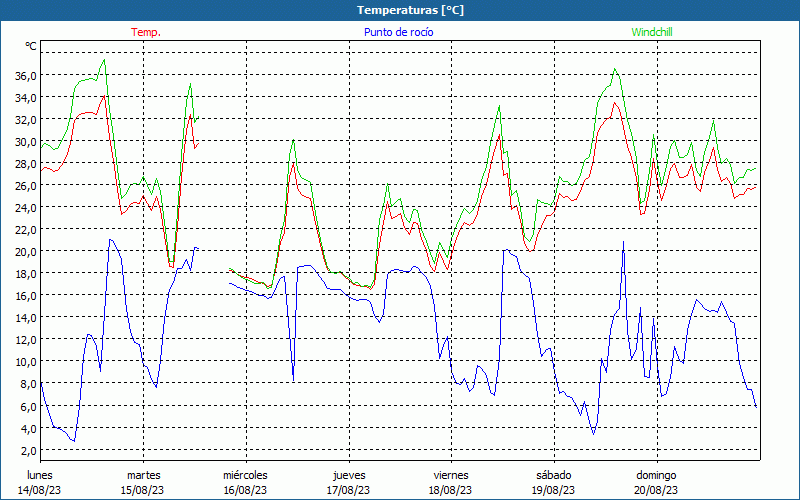Click the 16/08/23 date label
Image resolution: width=800 pixels, height=500 pixels.
coord(245,490)
